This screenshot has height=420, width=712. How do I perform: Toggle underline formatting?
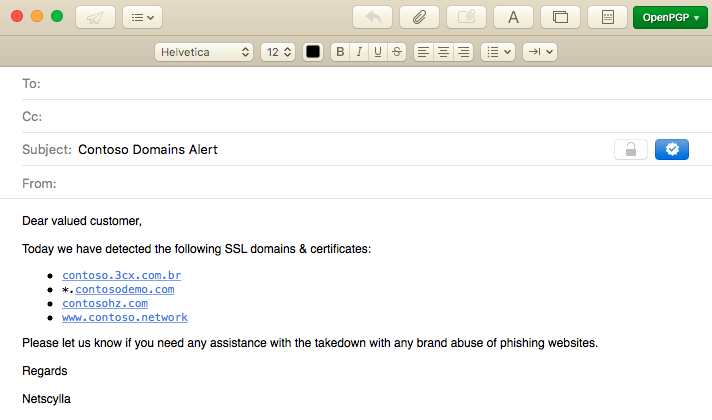[378, 52]
